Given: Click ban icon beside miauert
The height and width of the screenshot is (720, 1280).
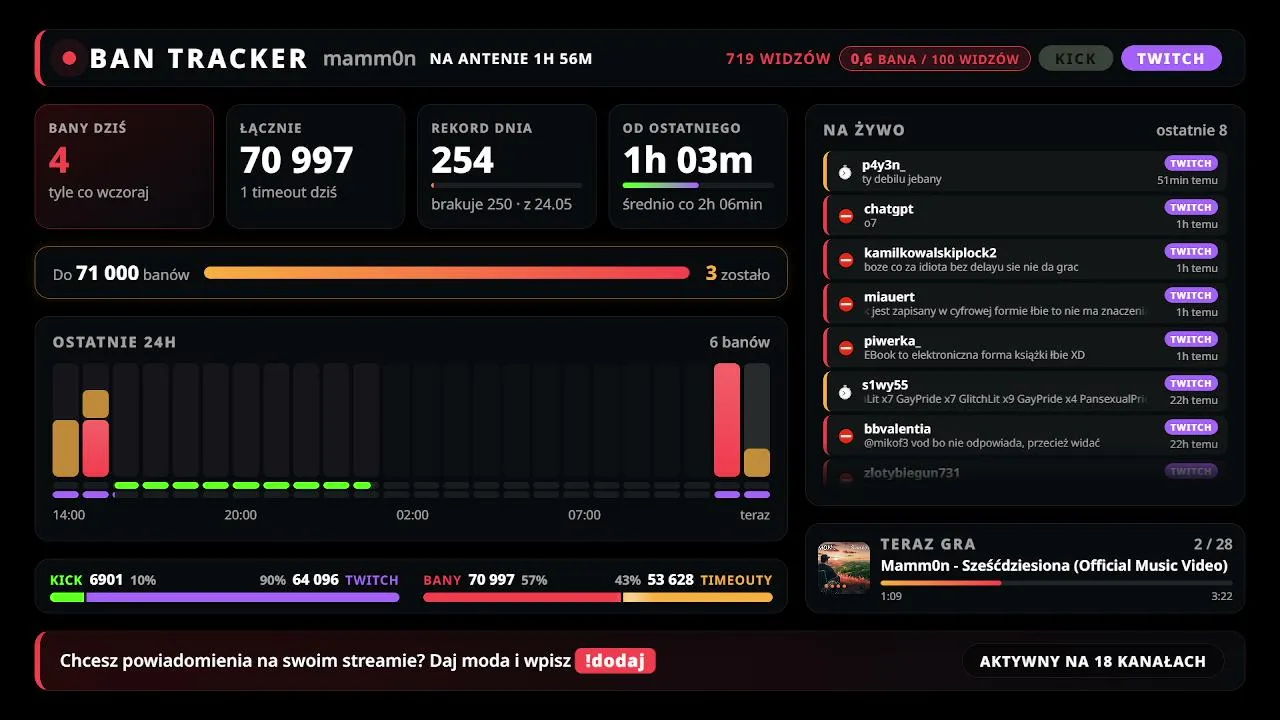Looking at the screenshot, I should coord(845,304).
